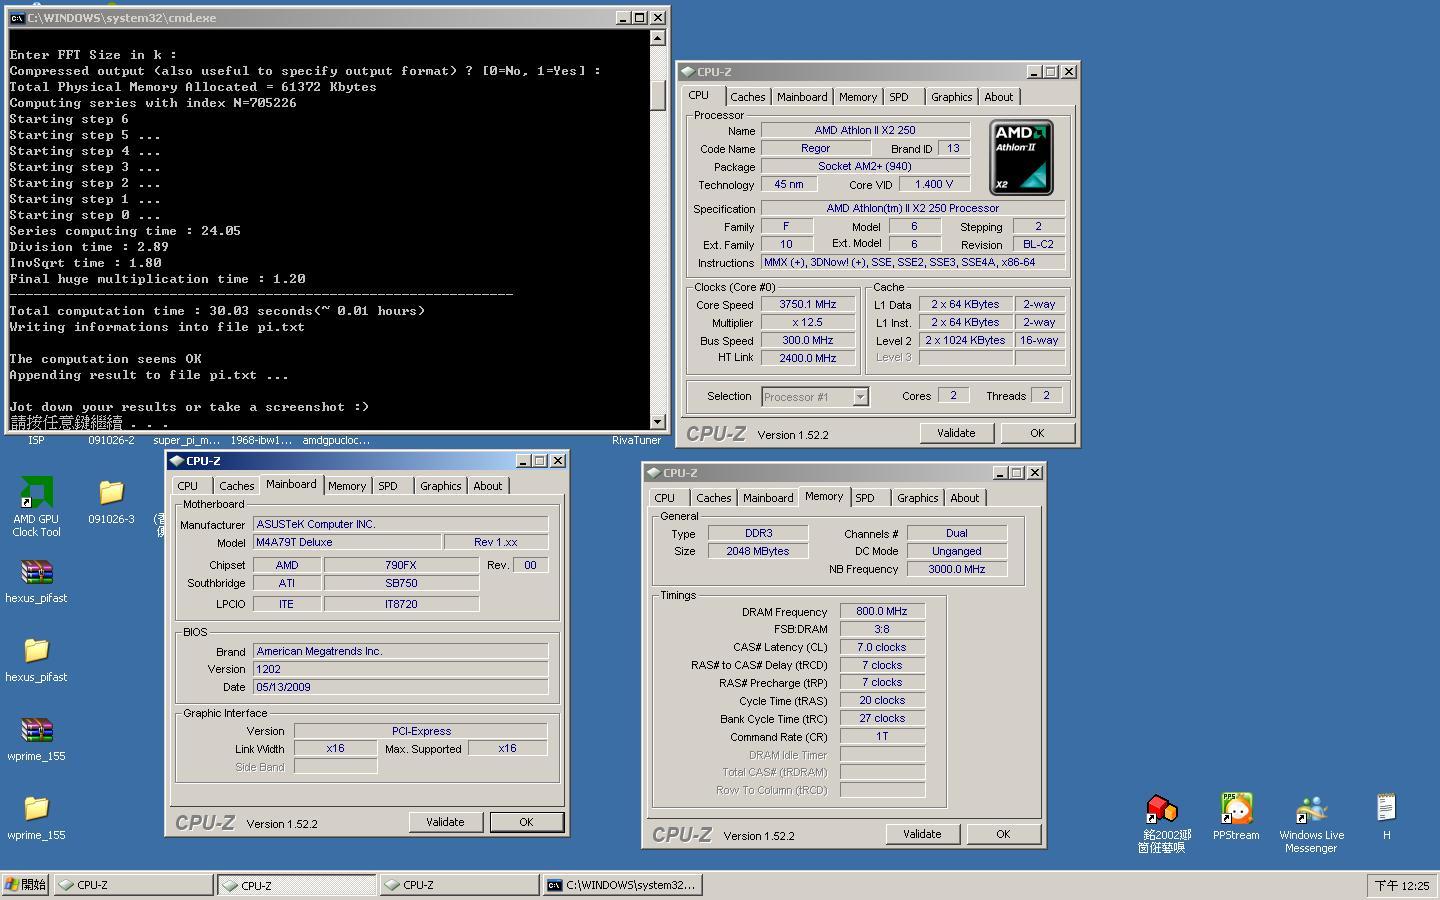Open the hexus_pifast archive icon

(36, 571)
